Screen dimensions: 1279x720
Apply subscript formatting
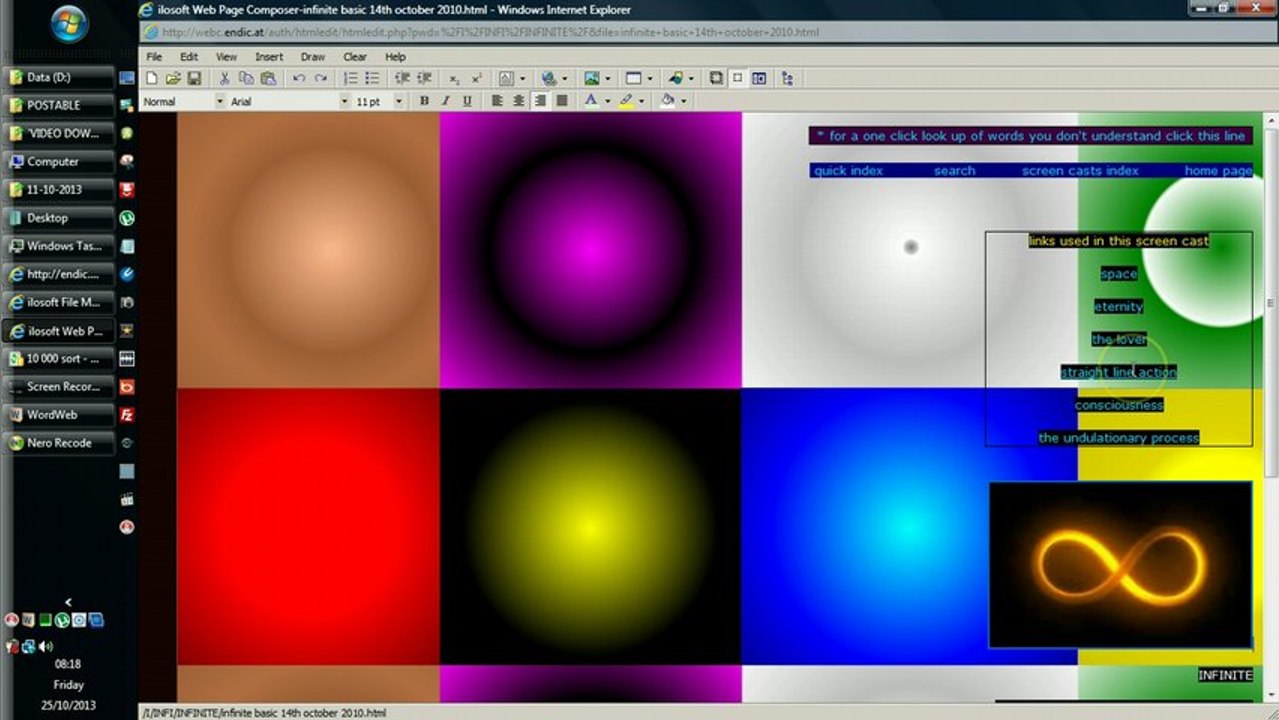click(454, 78)
